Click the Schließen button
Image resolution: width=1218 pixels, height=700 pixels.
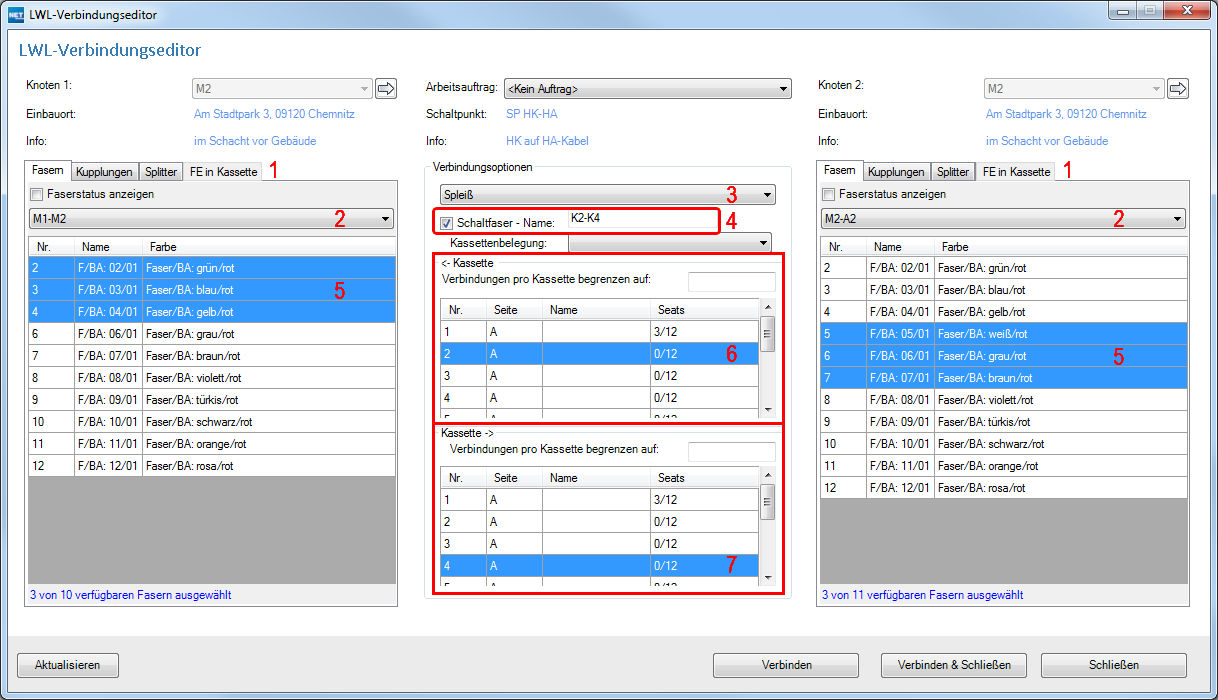point(1114,665)
